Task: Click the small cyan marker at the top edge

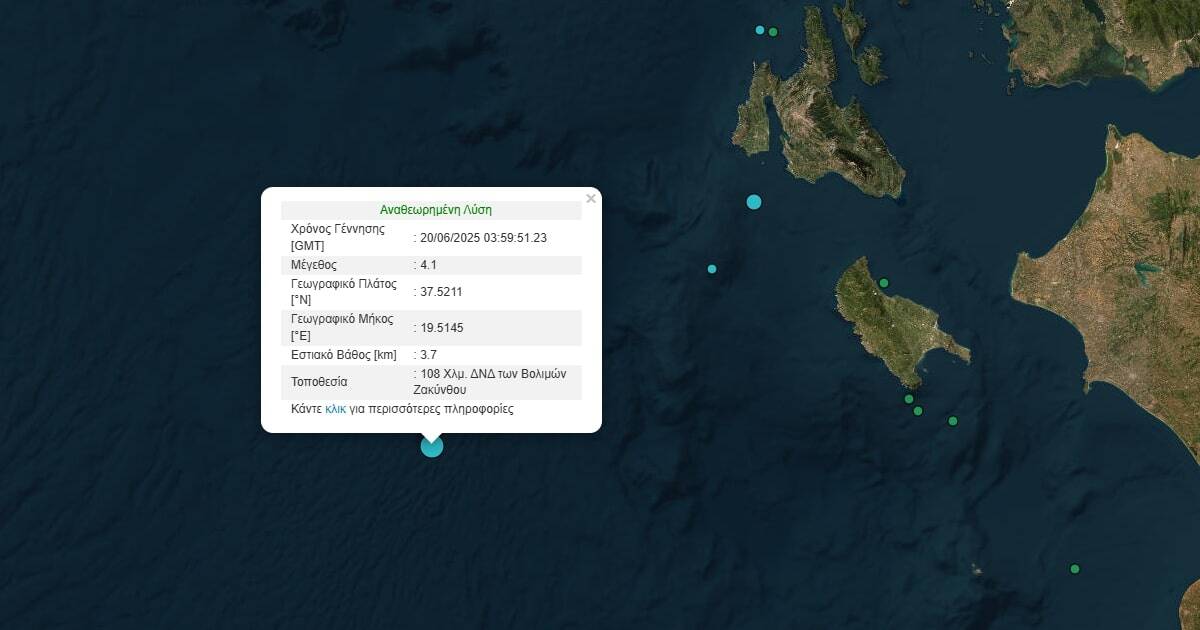Action: coord(760,30)
